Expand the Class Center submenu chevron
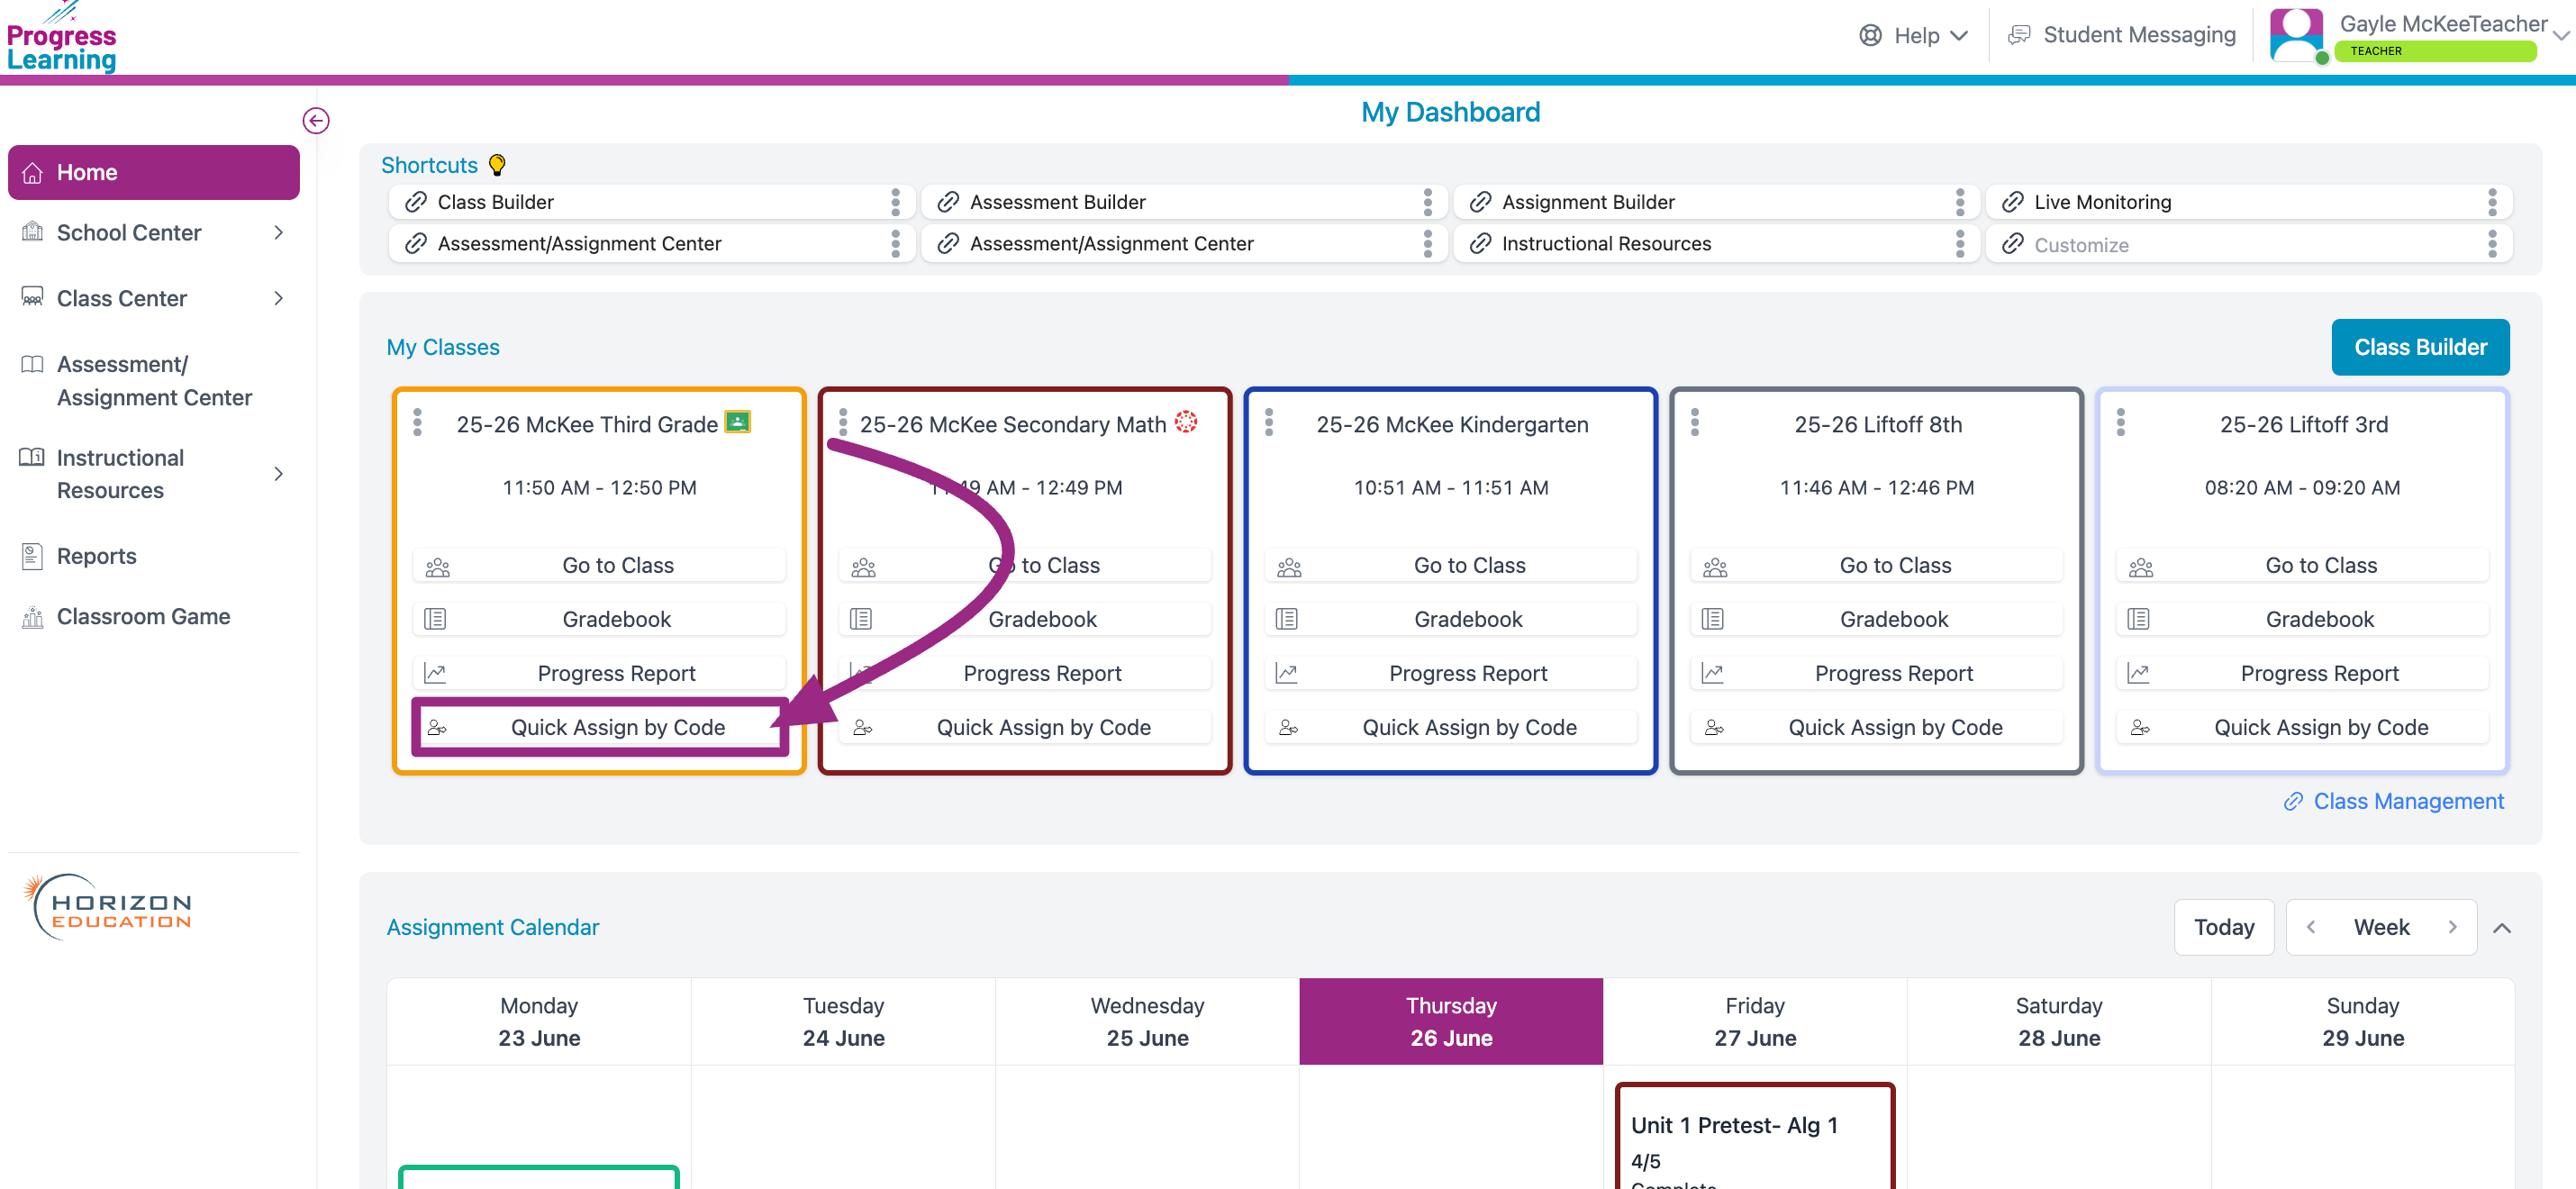The width and height of the screenshot is (2576, 1189). pos(279,298)
